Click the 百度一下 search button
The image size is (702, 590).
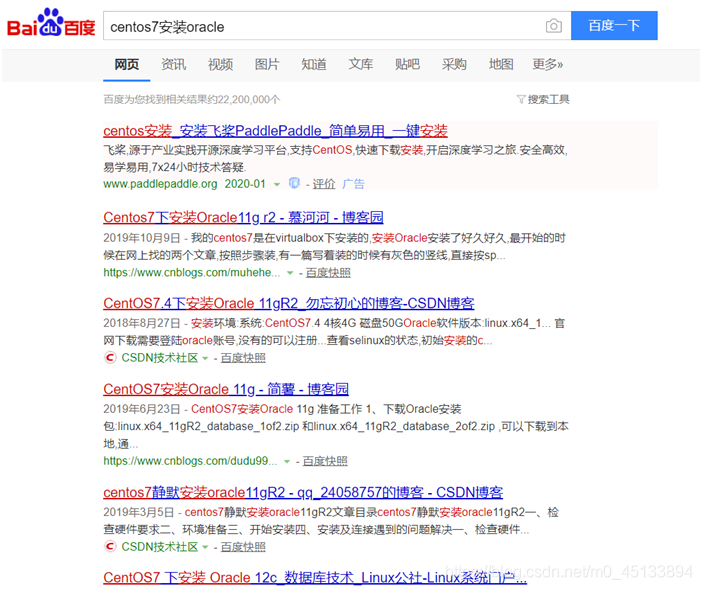pos(614,26)
